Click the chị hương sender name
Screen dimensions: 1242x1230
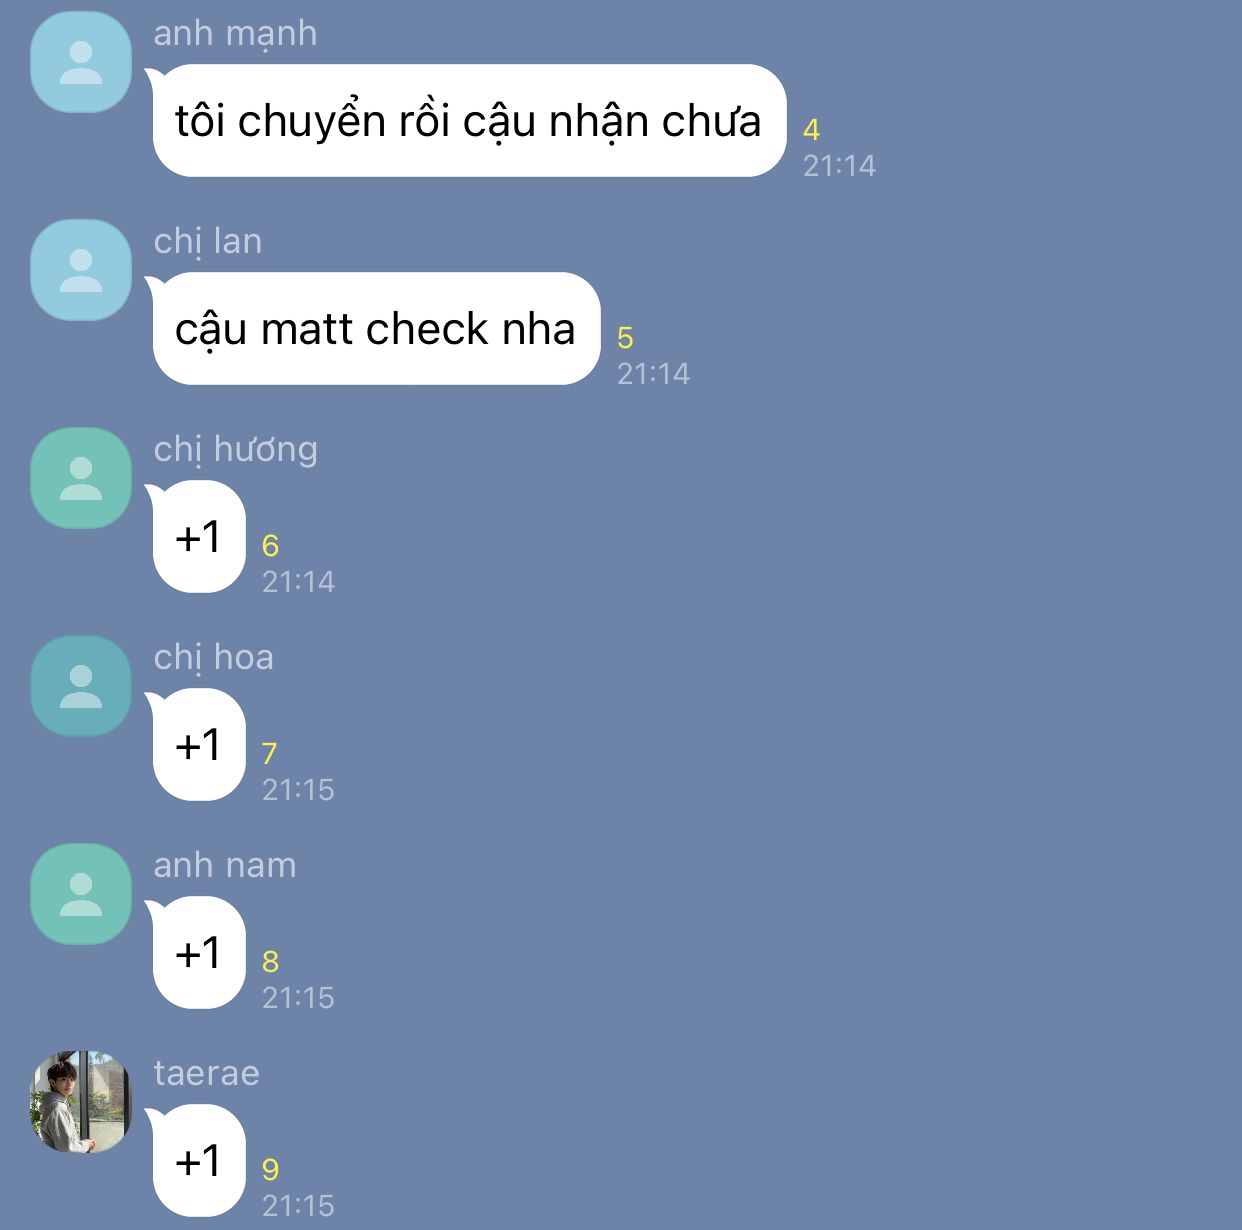point(236,450)
